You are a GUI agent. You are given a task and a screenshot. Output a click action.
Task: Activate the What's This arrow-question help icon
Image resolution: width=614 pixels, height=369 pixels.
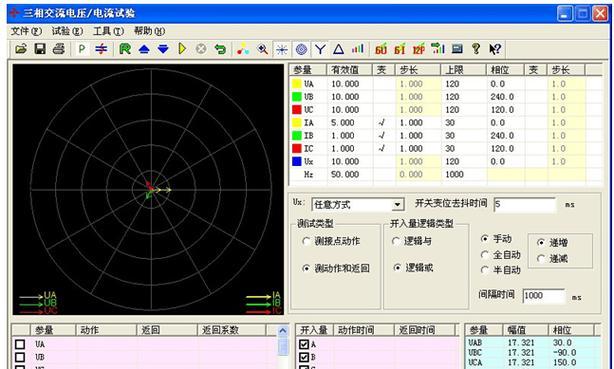coord(495,49)
